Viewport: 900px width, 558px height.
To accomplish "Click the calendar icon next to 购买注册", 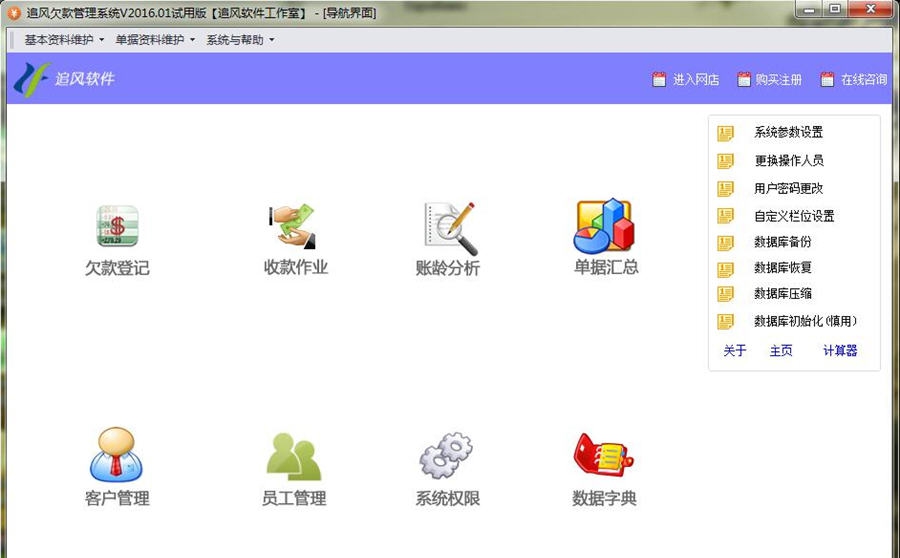I will coord(744,79).
